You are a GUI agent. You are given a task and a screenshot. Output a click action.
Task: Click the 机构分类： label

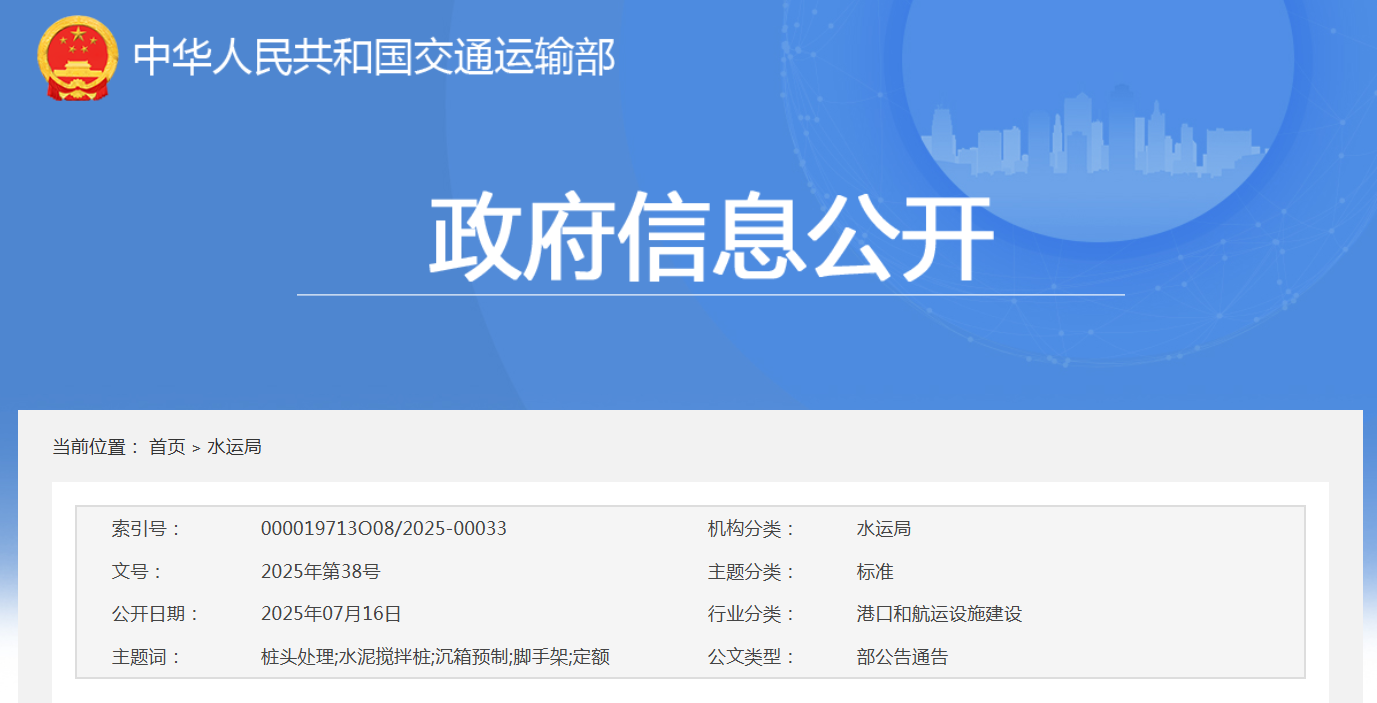coord(752,529)
